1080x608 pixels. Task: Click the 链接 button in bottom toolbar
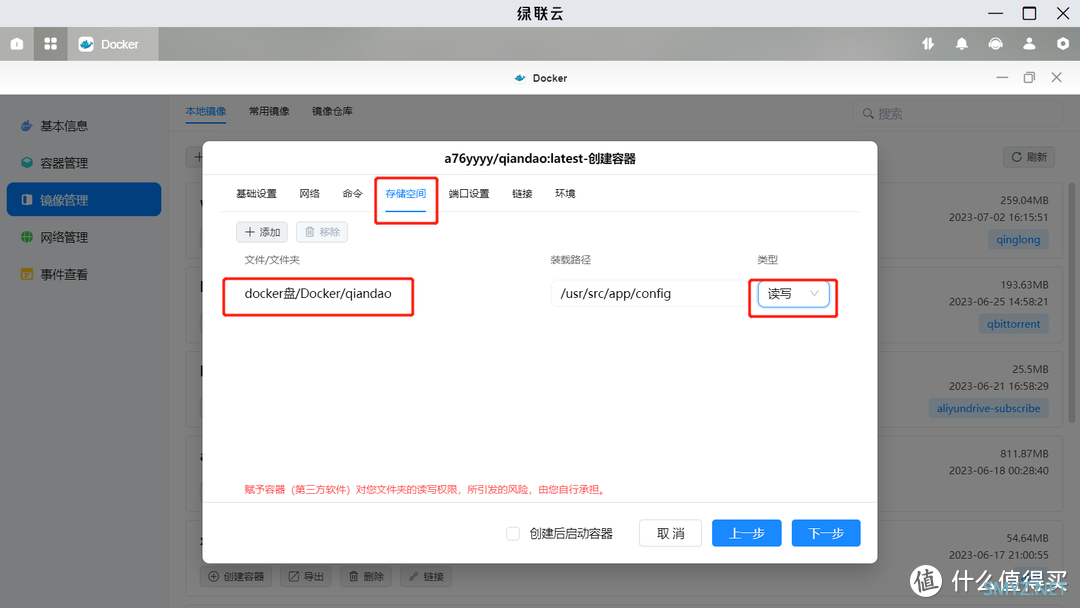pyautogui.click(x=426, y=576)
